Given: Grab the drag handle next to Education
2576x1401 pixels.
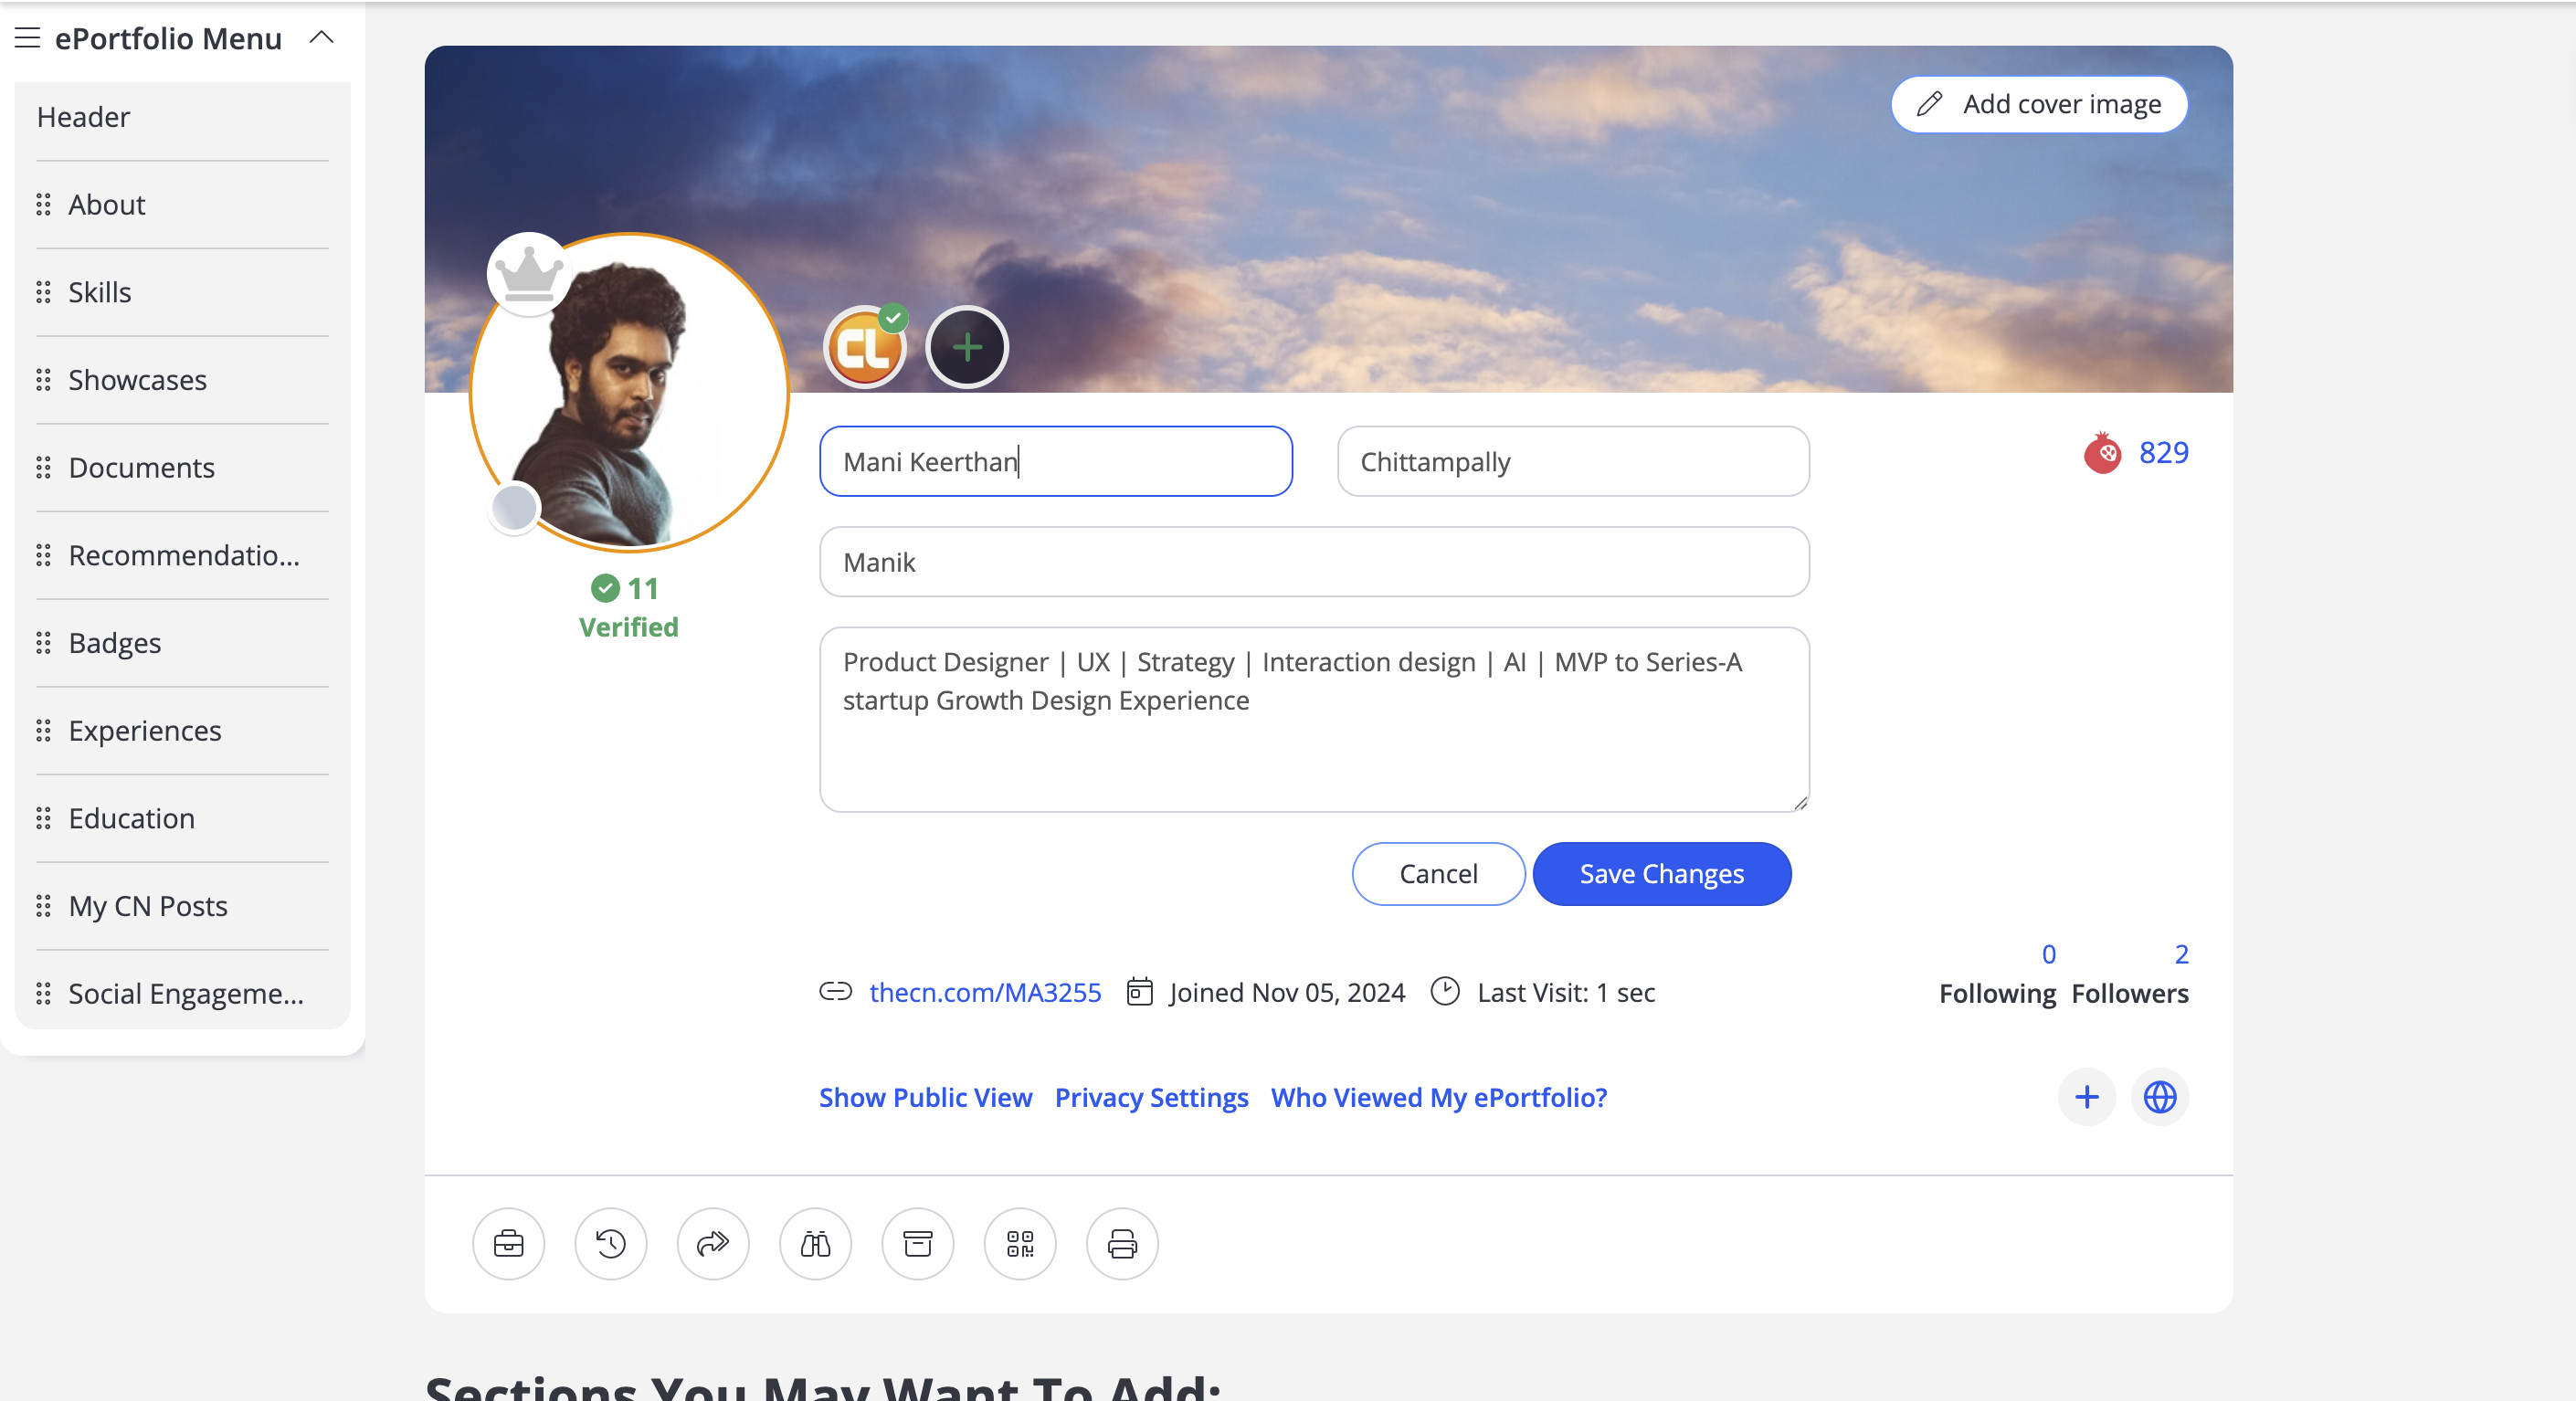Looking at the screenshot, I should click(43, 818).
